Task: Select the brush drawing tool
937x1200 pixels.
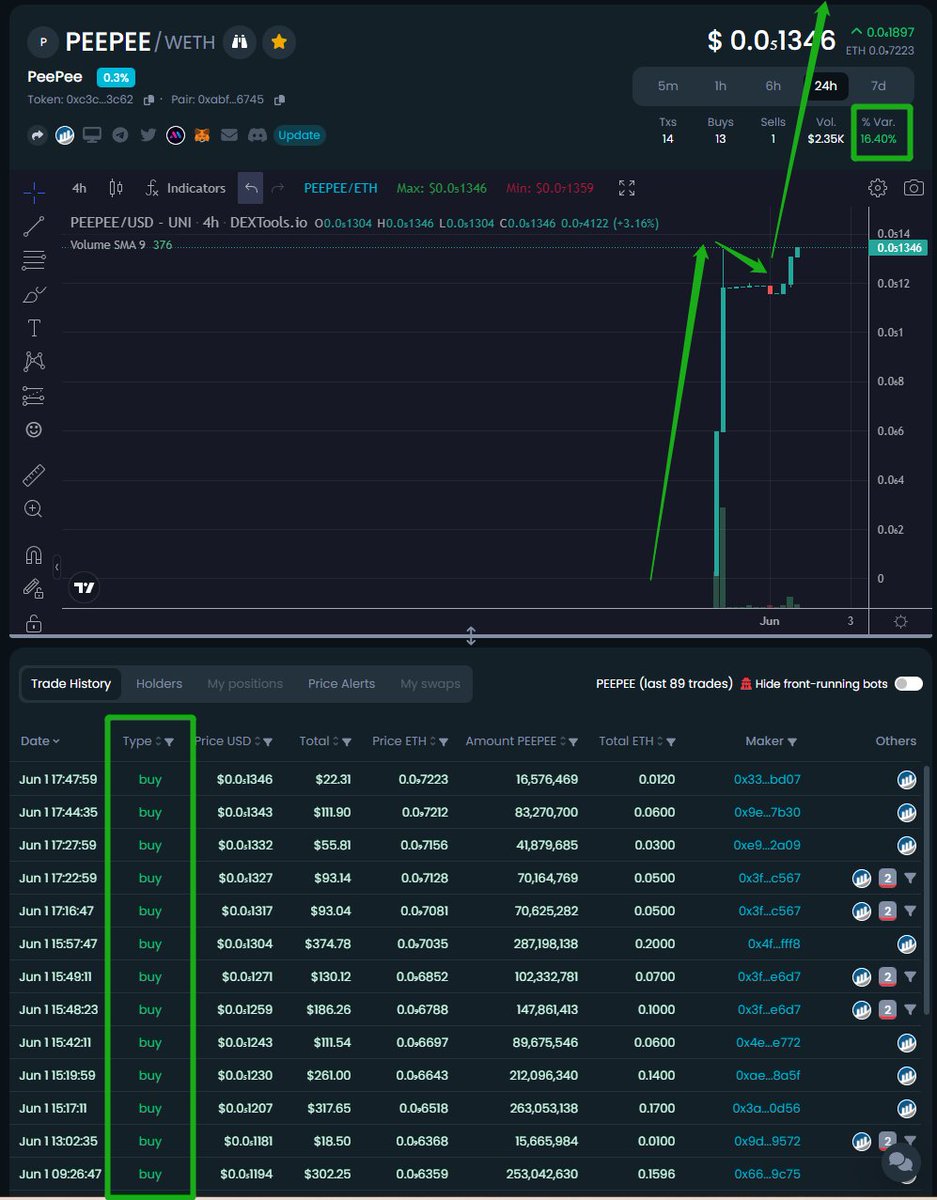Action: [33, 294]
